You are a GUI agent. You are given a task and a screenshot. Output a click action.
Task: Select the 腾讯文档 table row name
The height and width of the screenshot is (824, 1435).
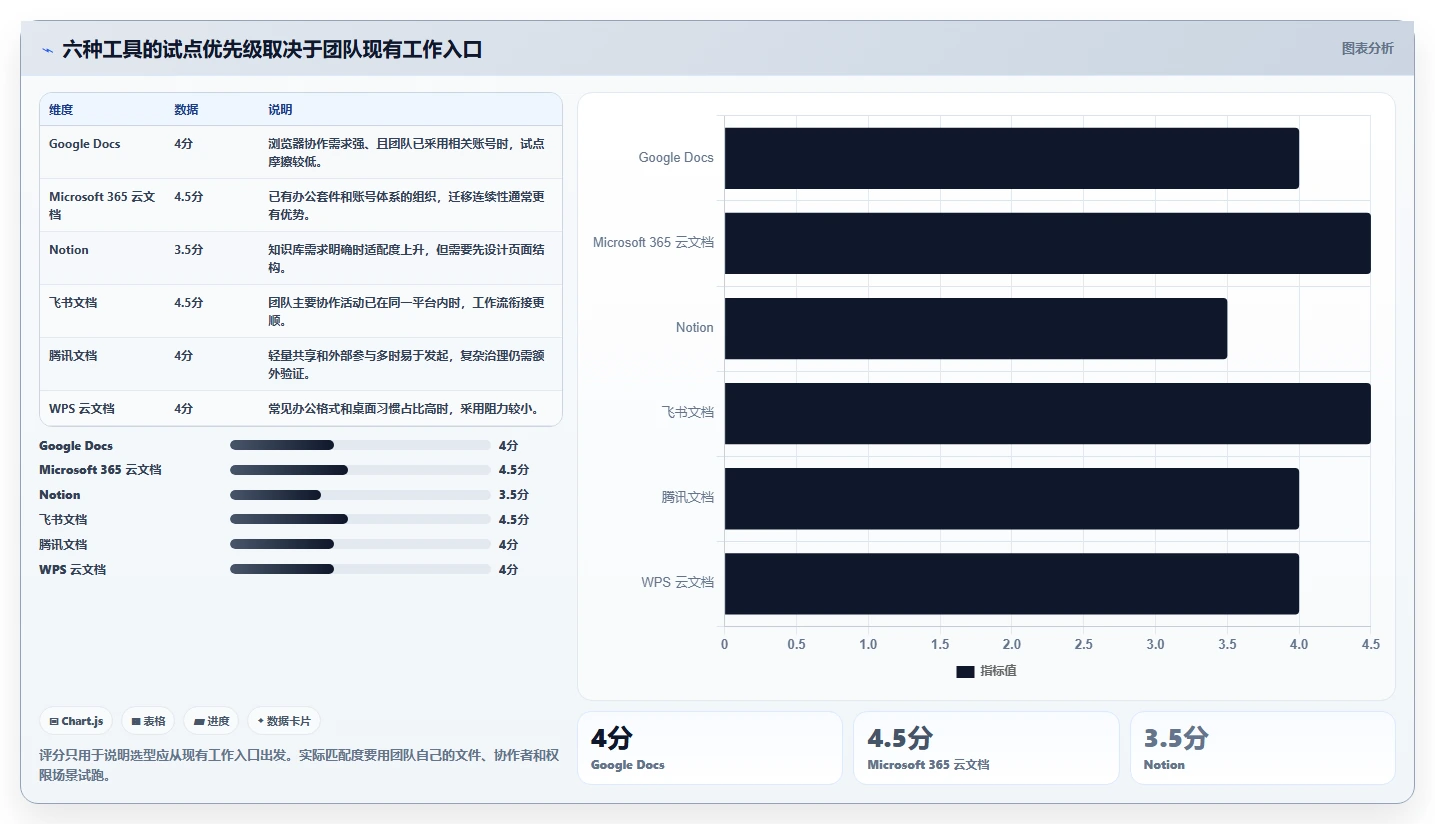tap(73, 356)
